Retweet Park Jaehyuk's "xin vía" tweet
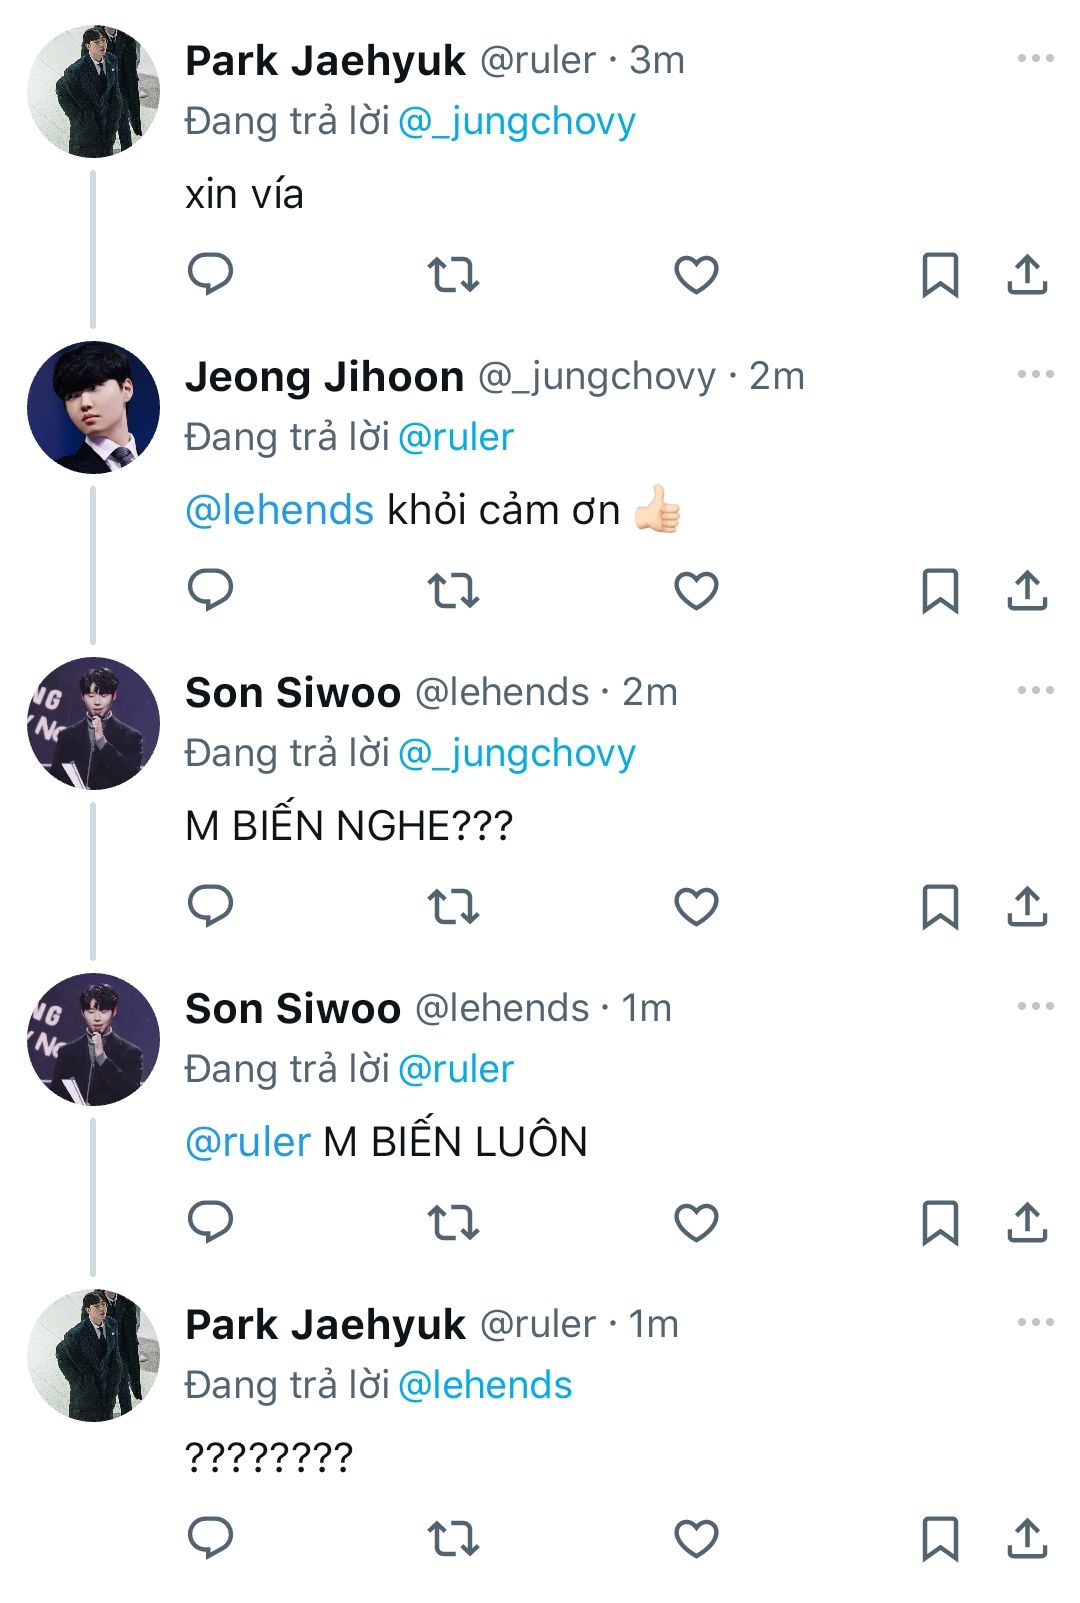1080x1603 pixels. [453, 273]
